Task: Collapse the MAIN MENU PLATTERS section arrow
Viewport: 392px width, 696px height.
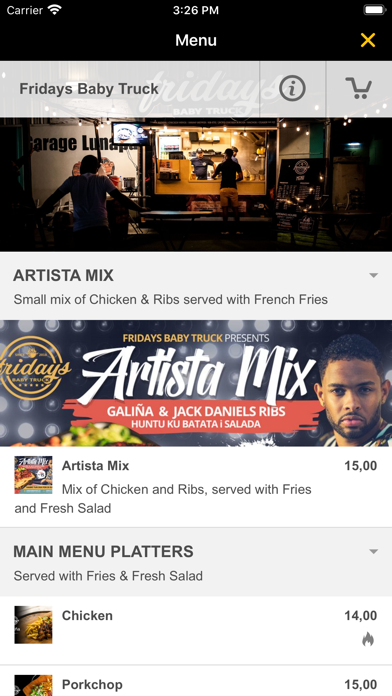Action: (374, 552)
